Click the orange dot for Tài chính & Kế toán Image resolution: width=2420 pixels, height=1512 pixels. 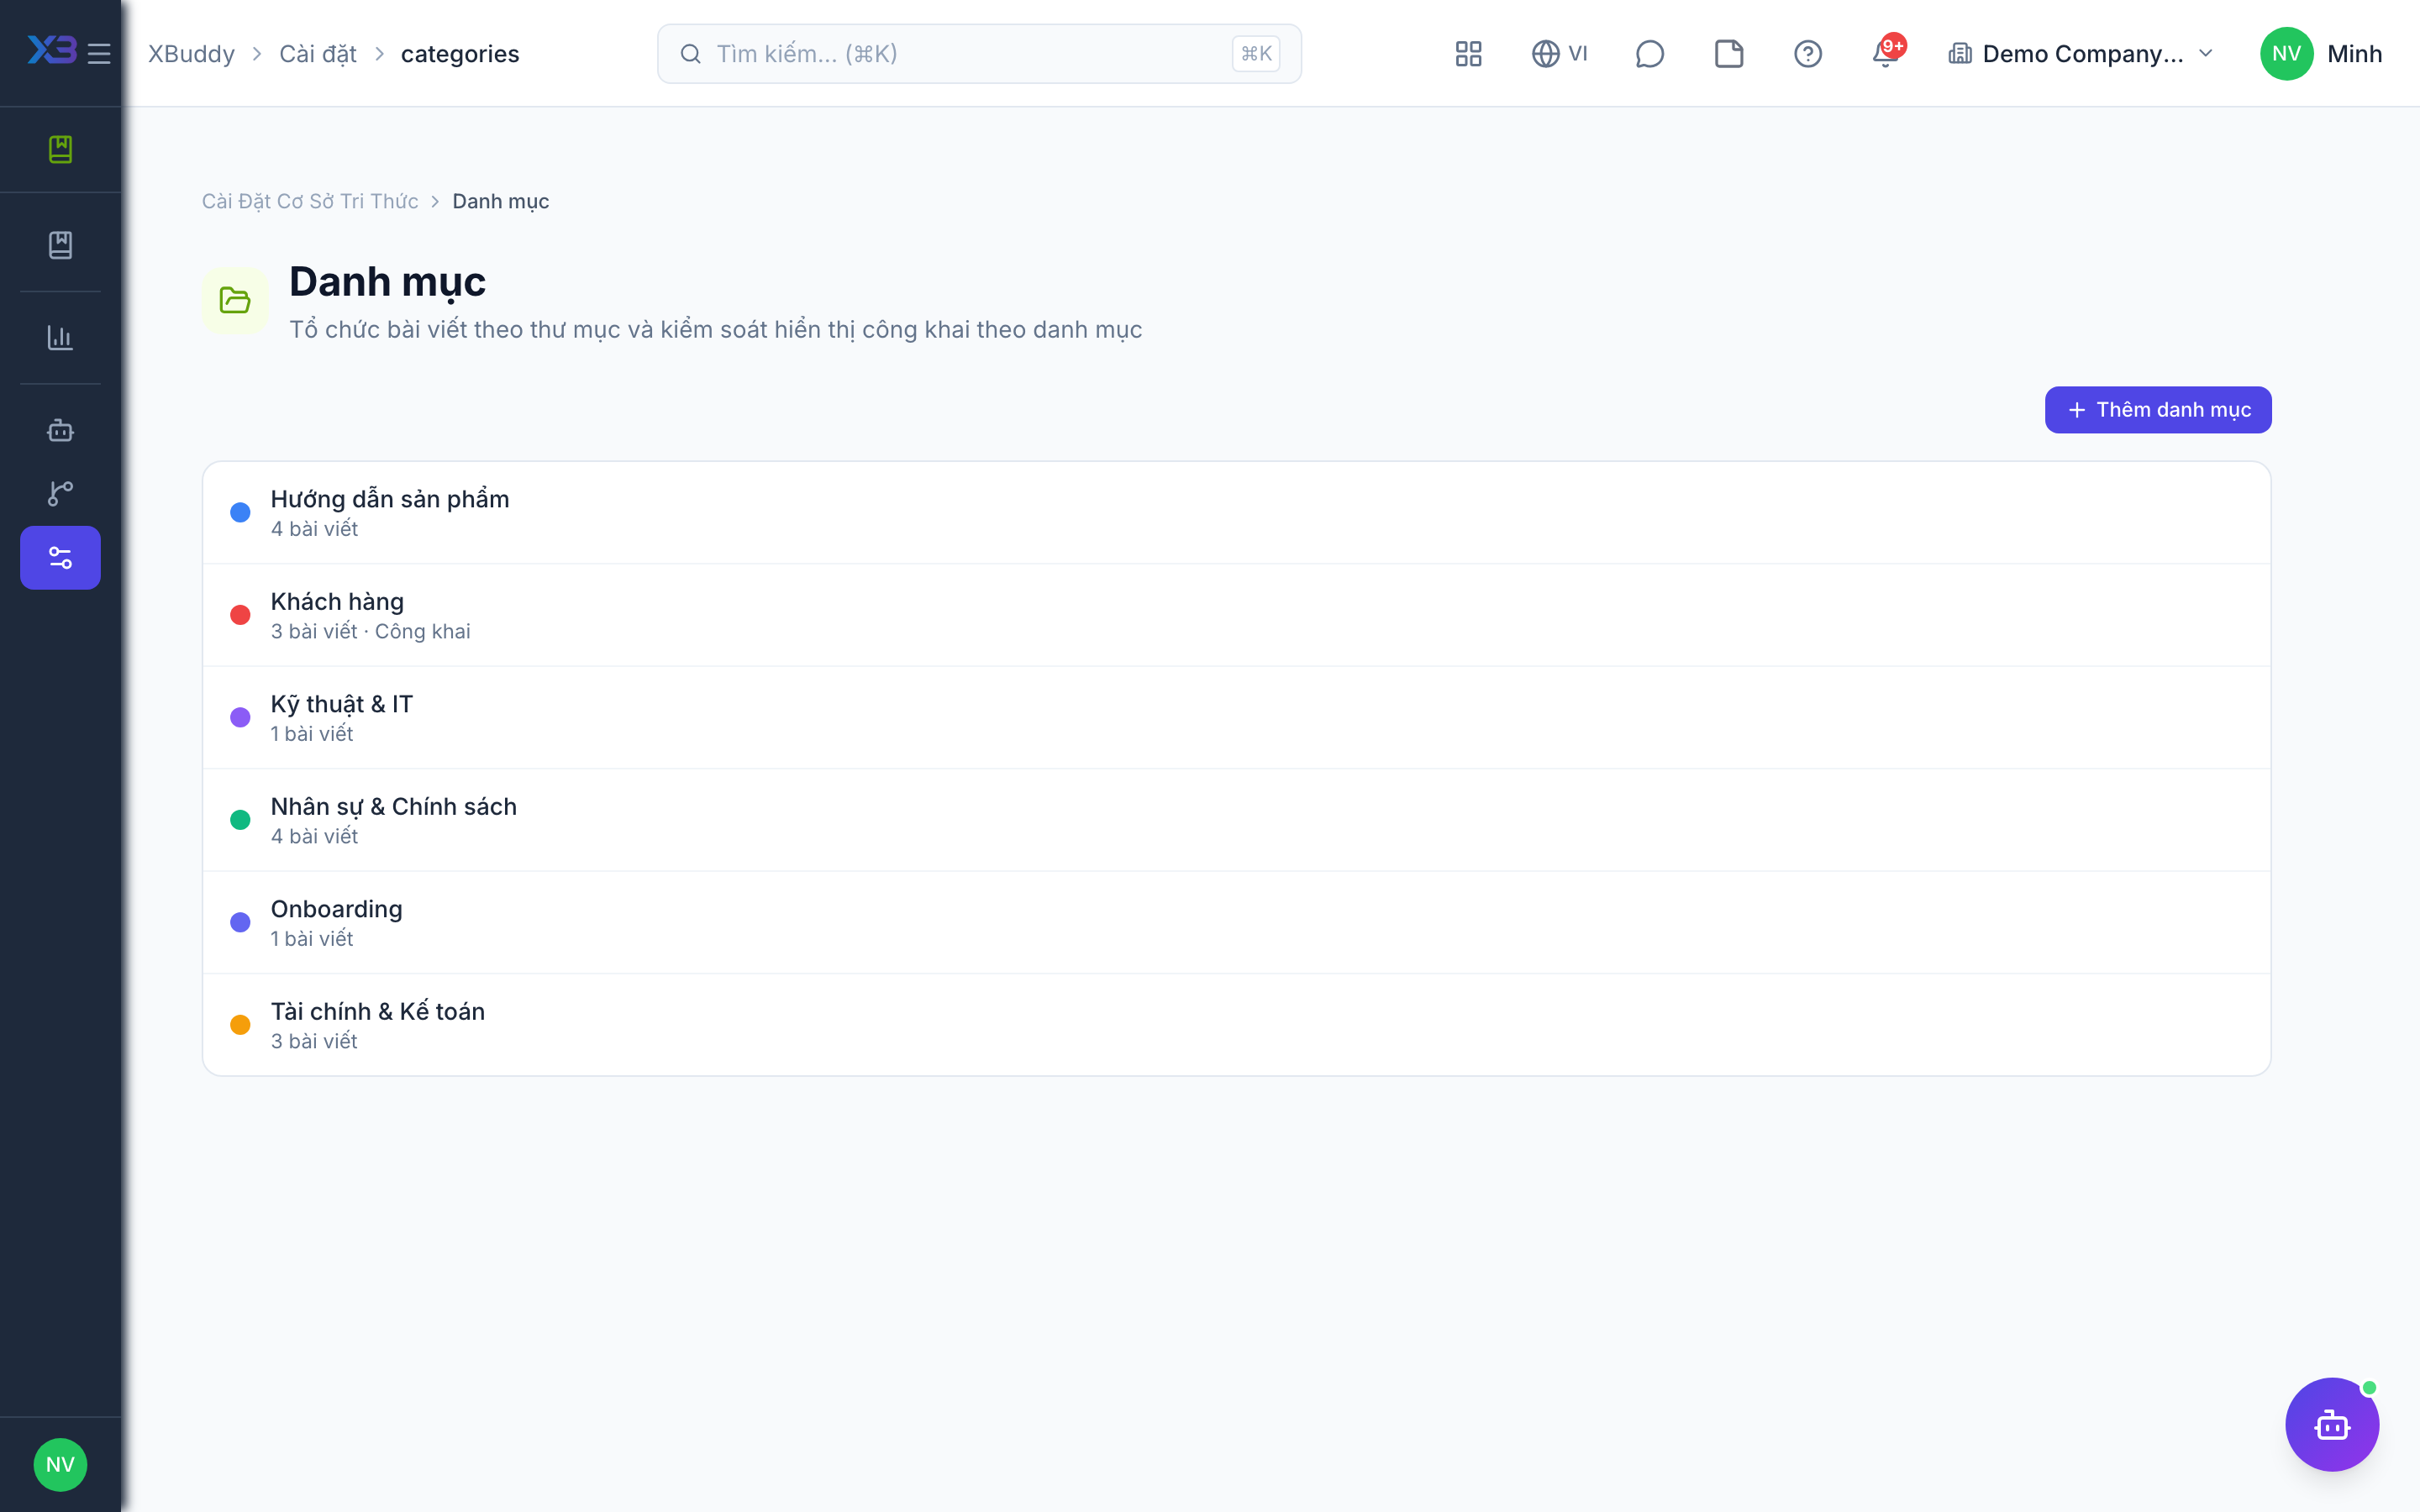click(240, 1025)
